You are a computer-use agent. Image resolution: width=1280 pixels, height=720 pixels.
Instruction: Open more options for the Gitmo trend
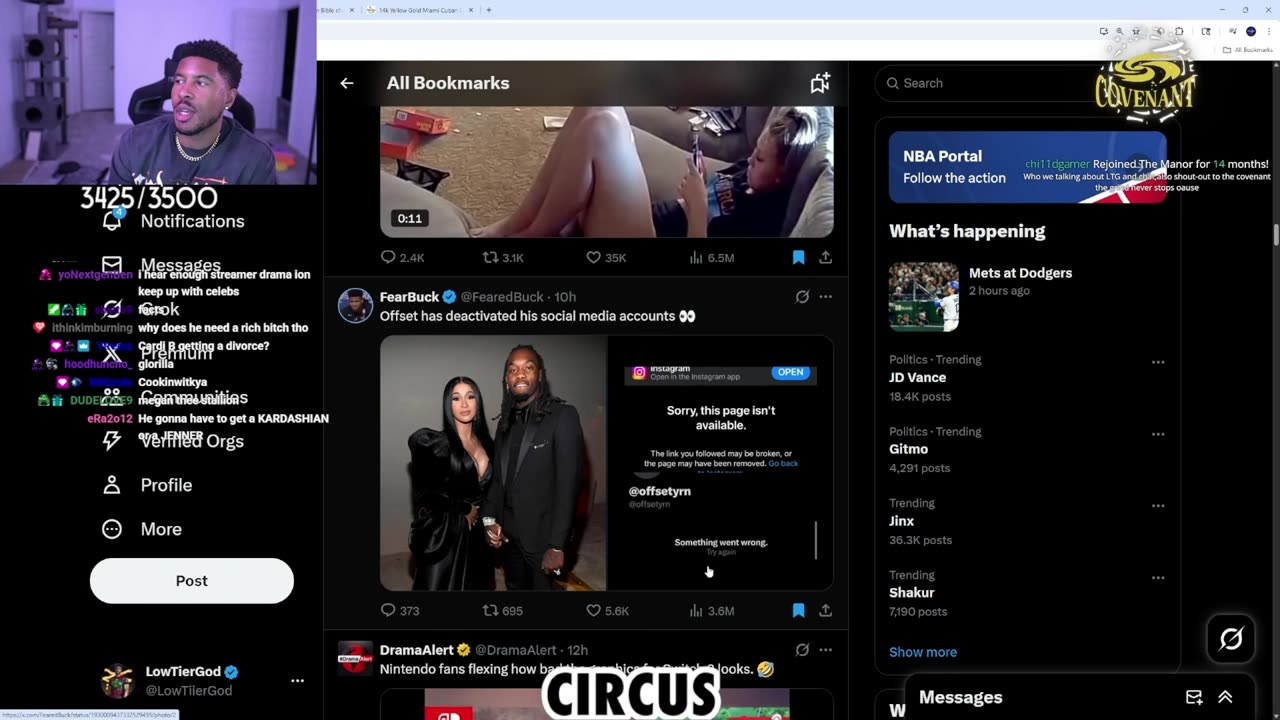pyautogui.click(x=1158, y=434)
